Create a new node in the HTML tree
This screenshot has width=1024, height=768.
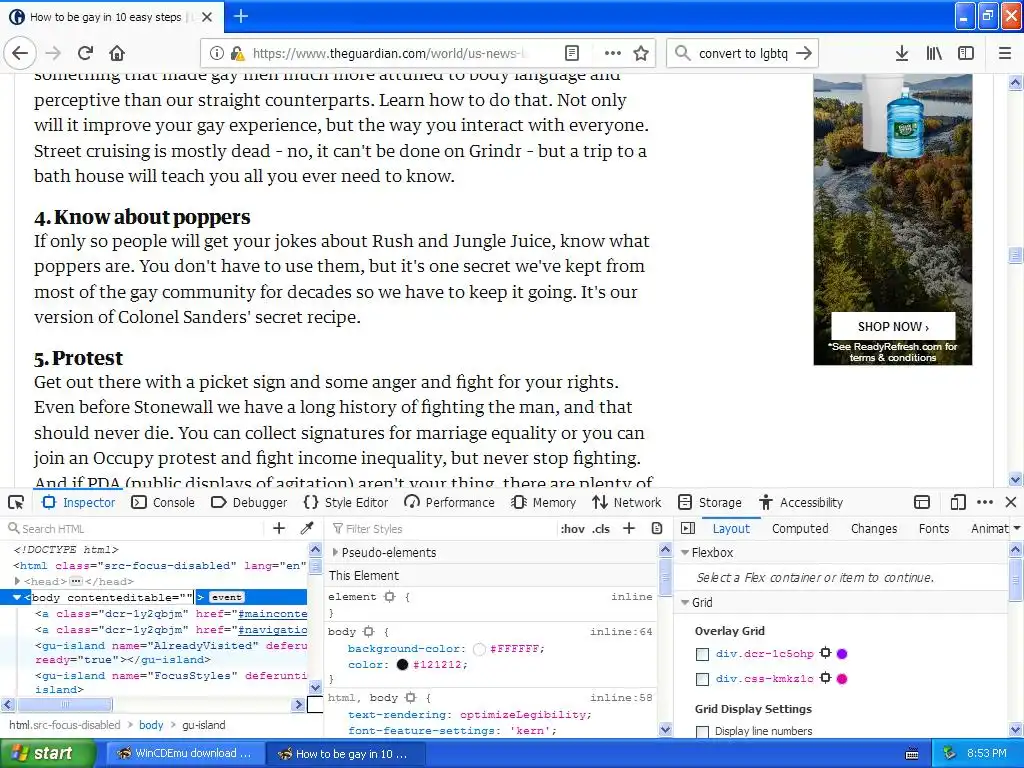tap(279, 528)
